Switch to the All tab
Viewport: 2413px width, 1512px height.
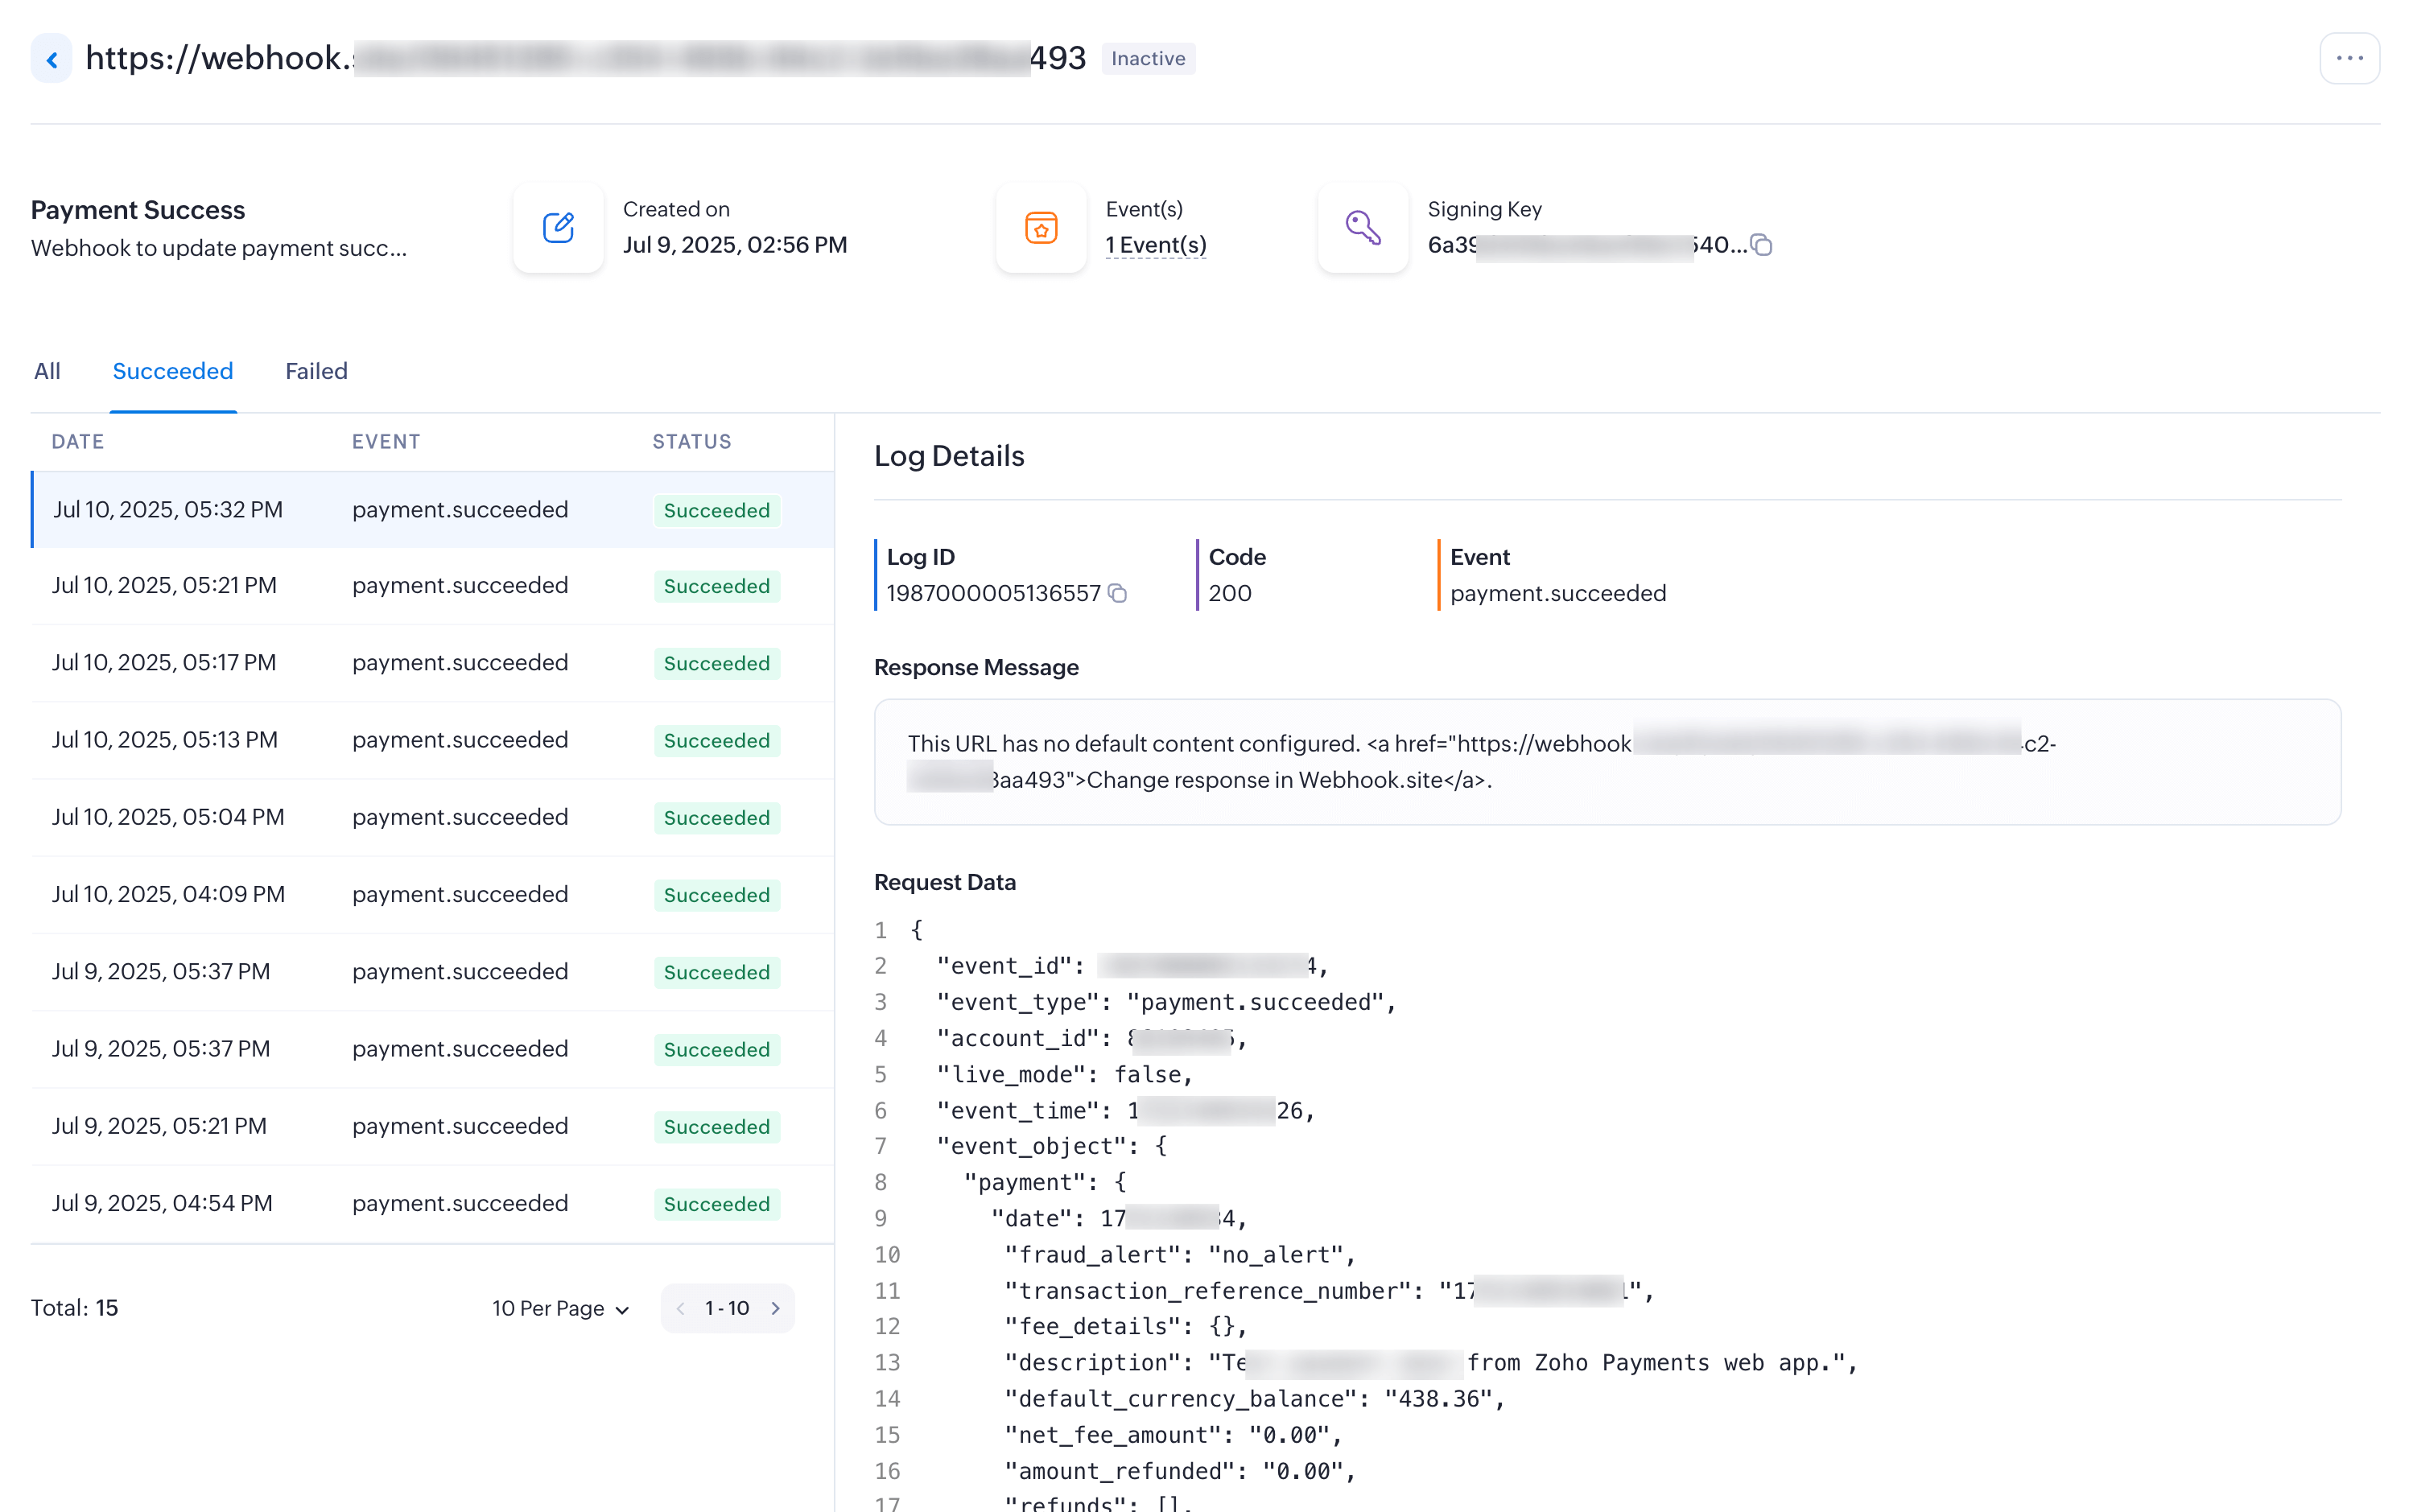click(x=47, y=371)
